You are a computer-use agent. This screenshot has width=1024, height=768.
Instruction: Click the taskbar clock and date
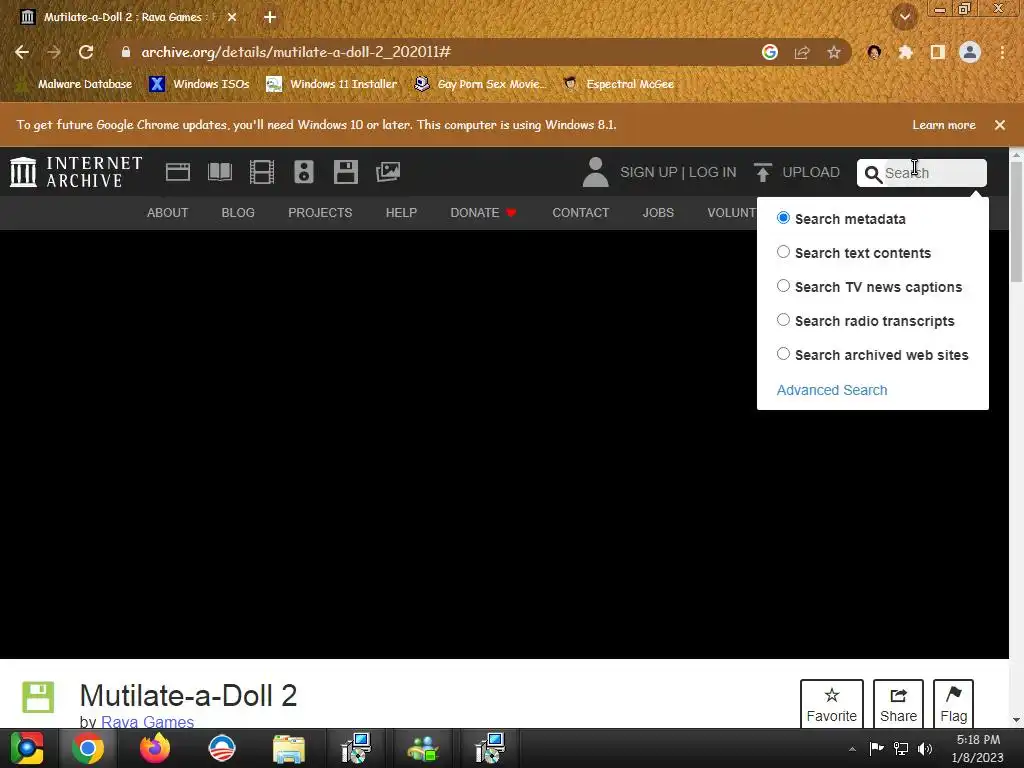tap(978, 749)
